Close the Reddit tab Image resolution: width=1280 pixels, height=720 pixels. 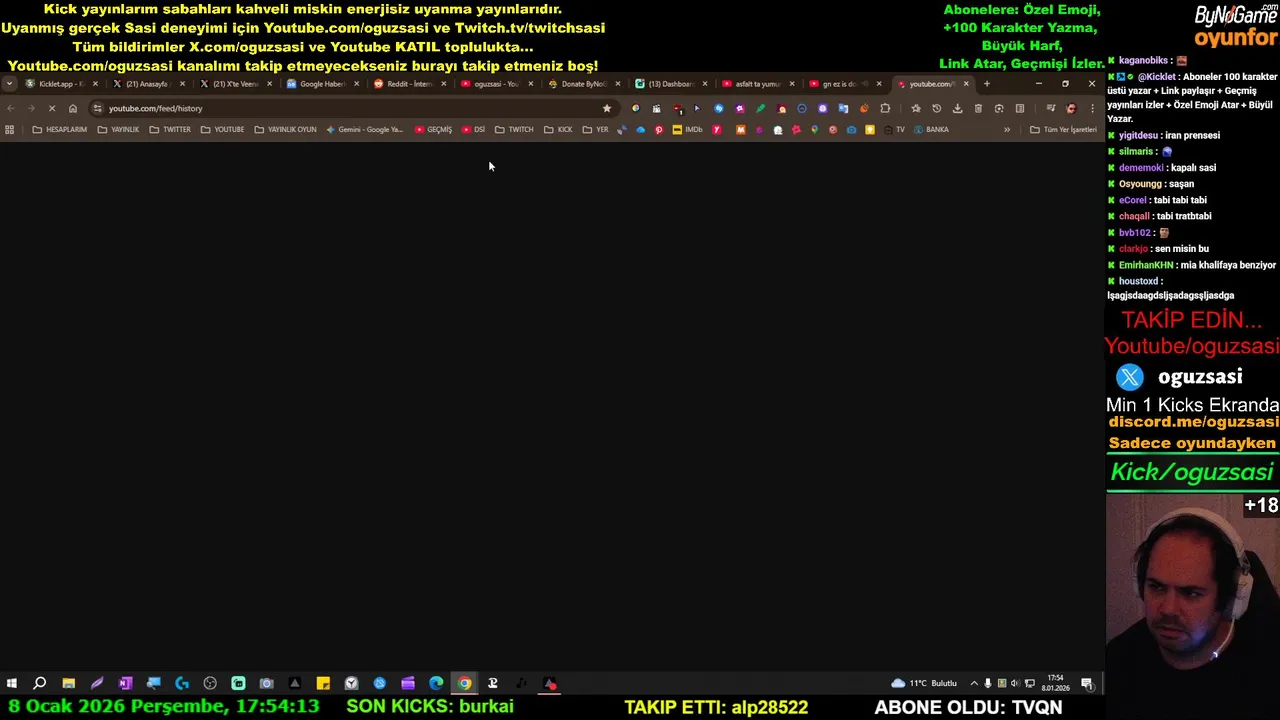[443, 84]
